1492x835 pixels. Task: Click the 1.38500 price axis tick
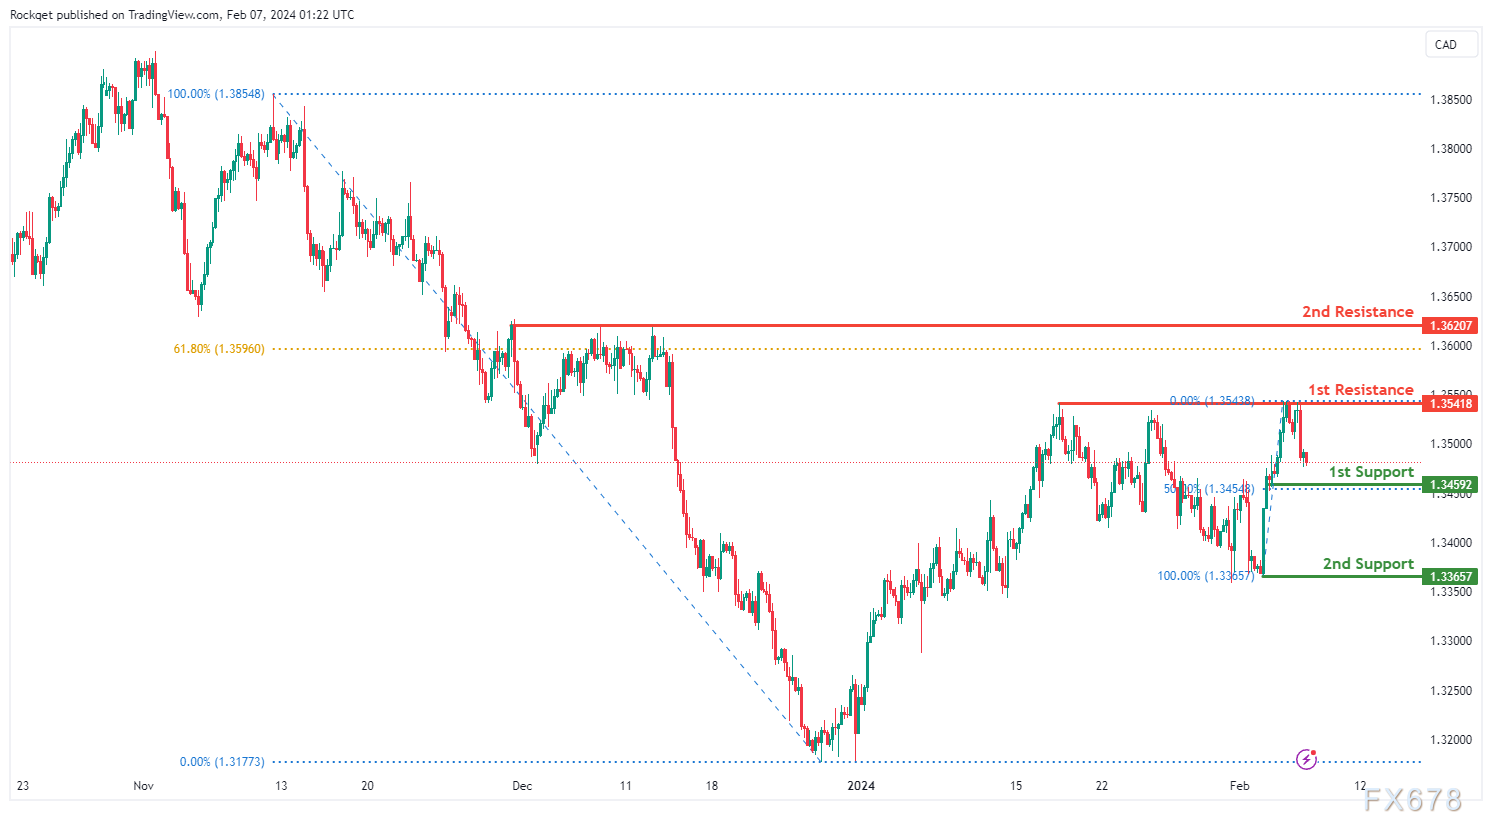pos(1451,100)
